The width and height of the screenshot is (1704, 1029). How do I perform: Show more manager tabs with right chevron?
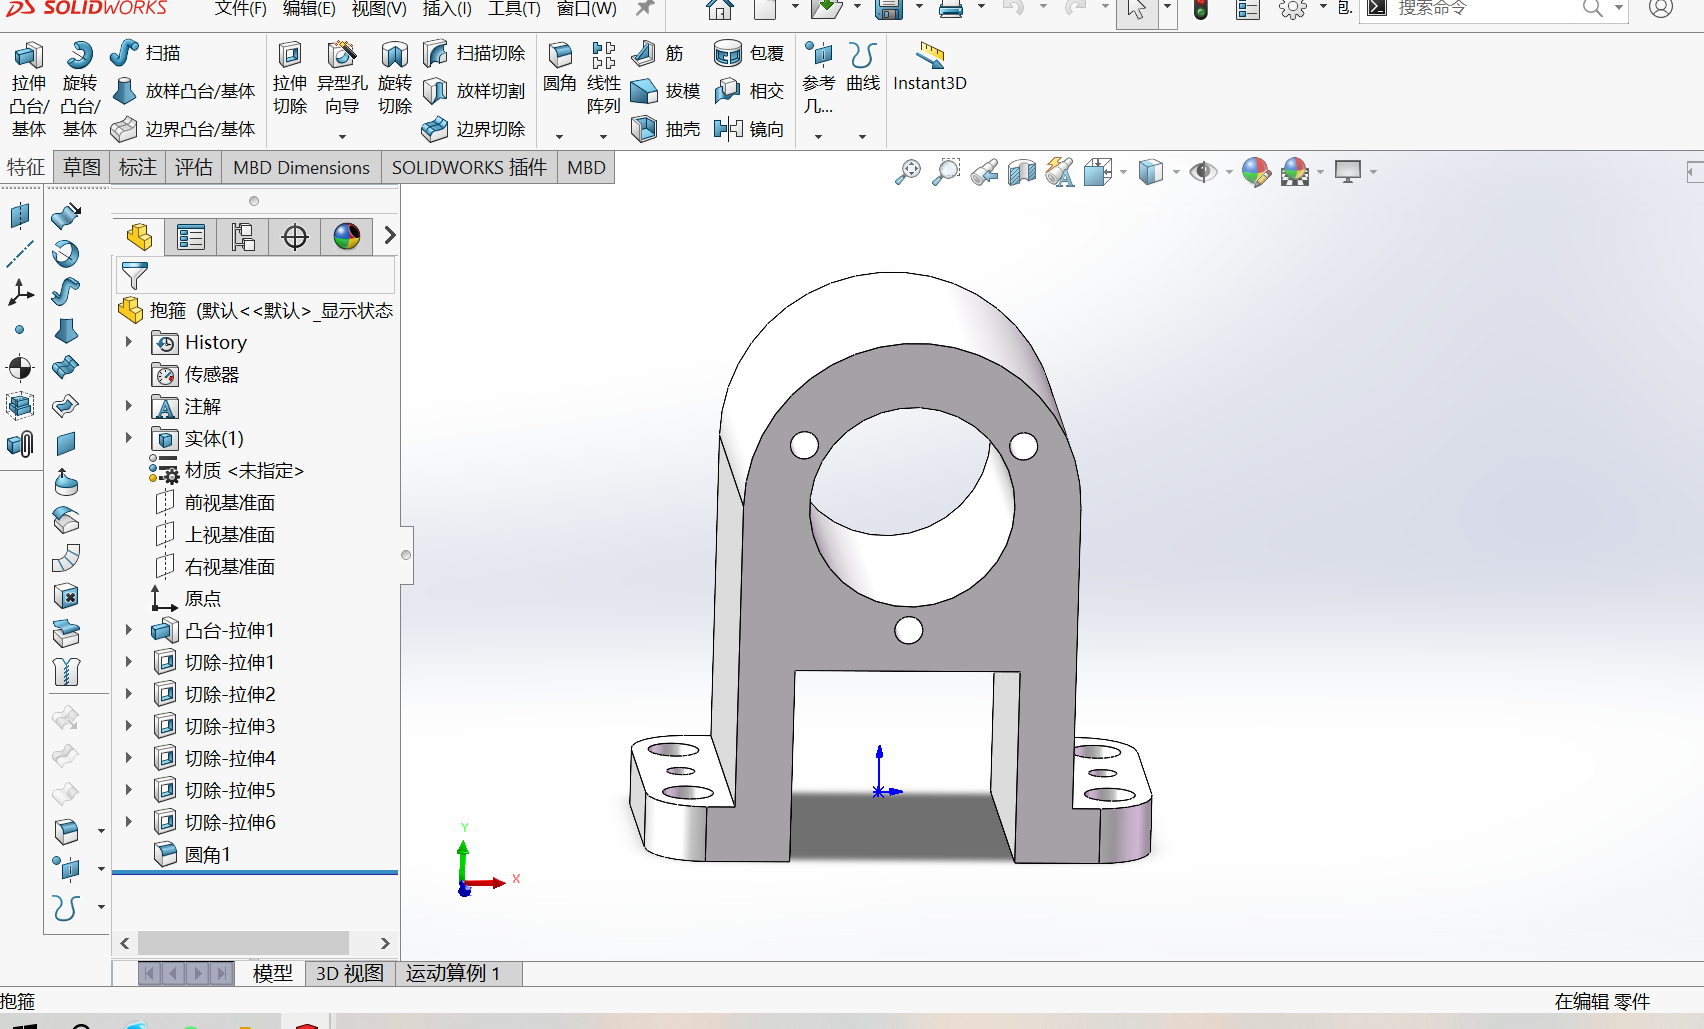390,236
